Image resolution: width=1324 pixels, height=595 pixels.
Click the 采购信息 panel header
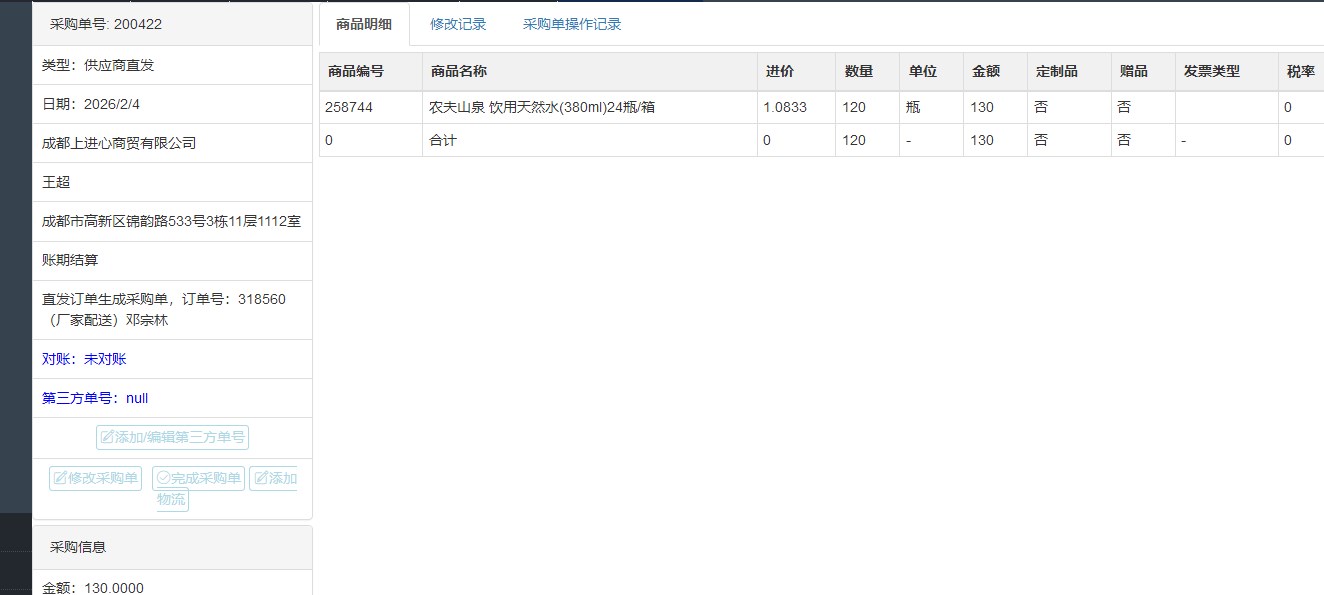(78, 547)
